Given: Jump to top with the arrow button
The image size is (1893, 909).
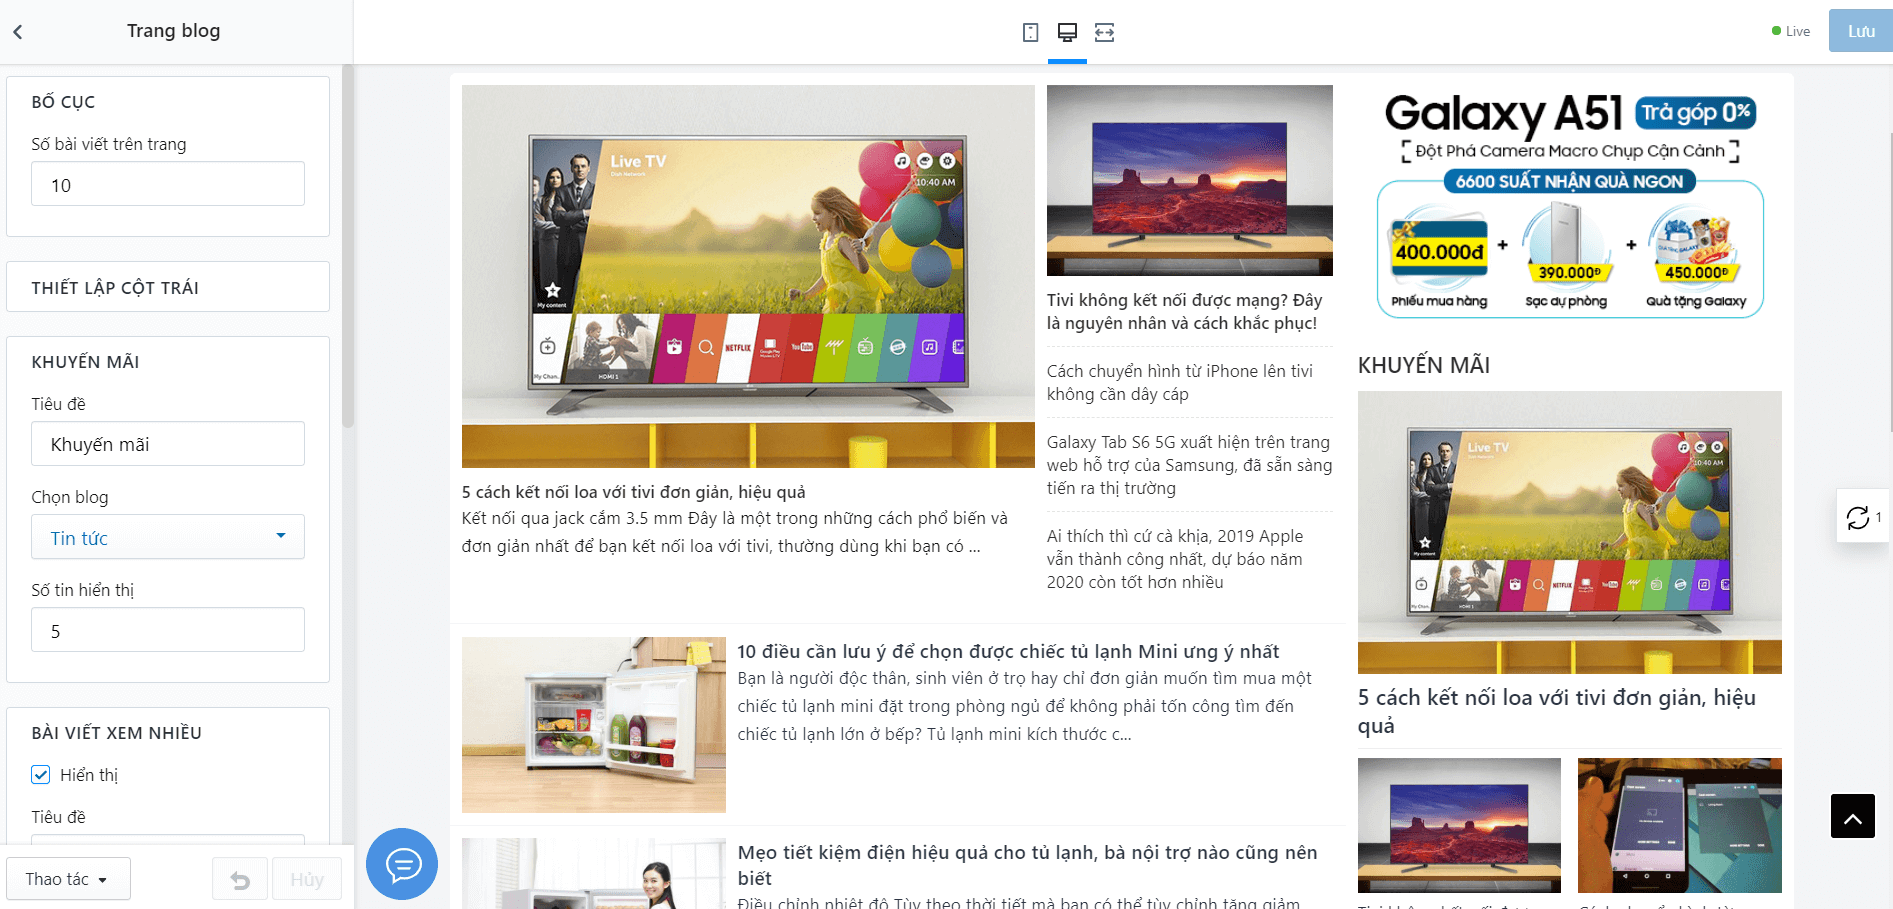Looking at the screenshot, I should [1853, 816].
